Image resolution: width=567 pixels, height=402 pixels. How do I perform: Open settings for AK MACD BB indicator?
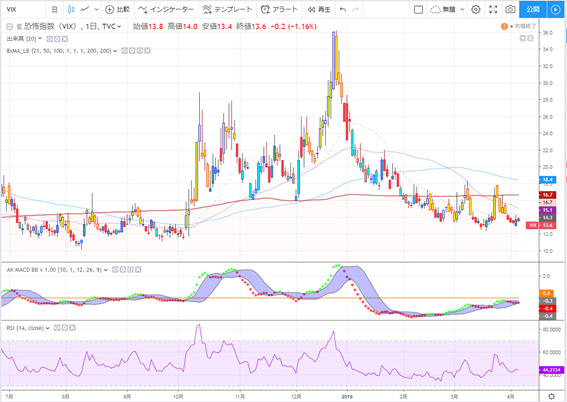(123, 270)
